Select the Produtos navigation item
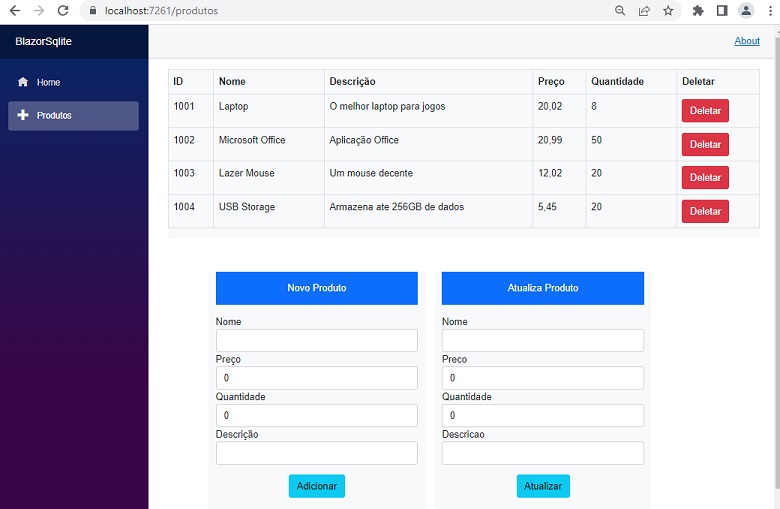Viewport: 780px width, 509px height. pyautogui.click(x=74, y=115)
